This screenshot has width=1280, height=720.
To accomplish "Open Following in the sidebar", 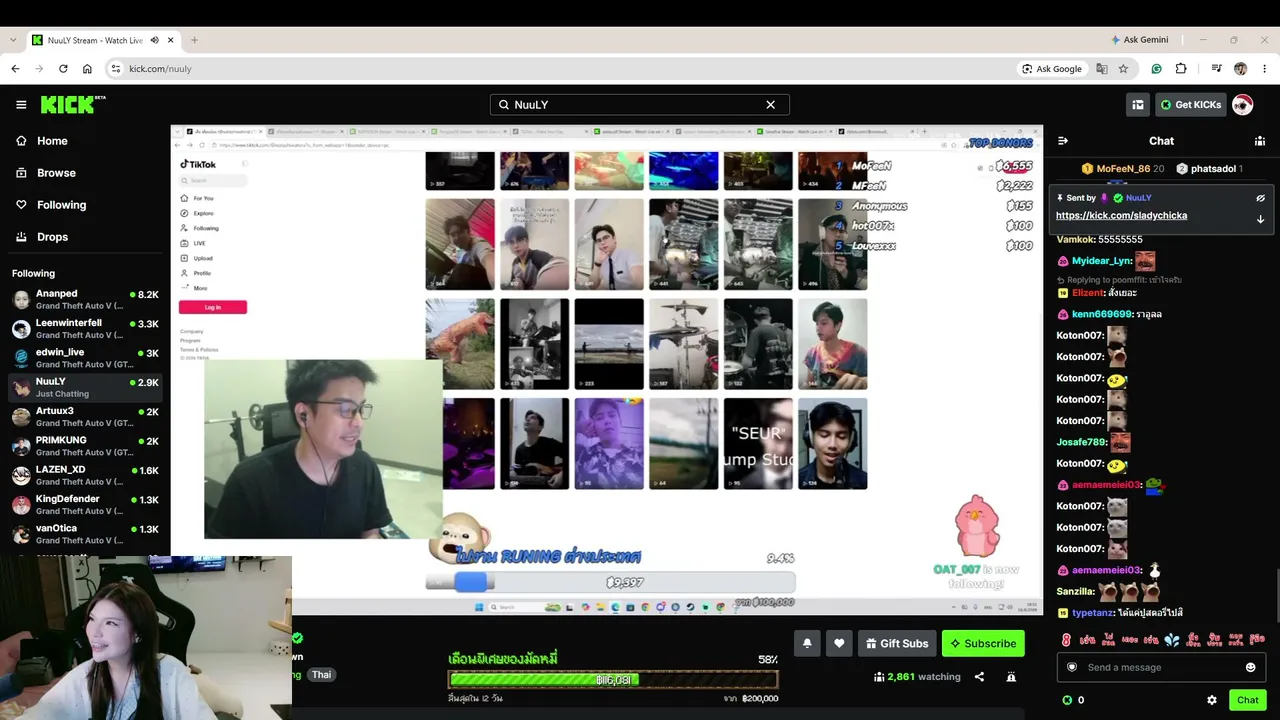I will pyautogui.click(x=85, y=205).
